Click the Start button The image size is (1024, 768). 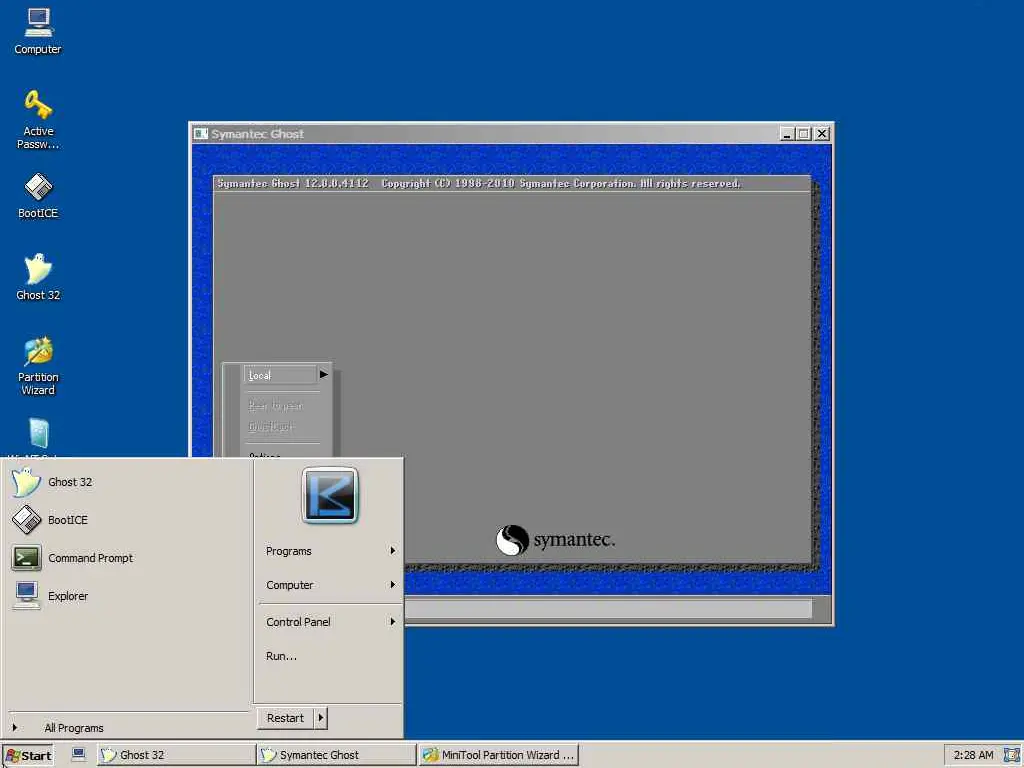coord(27,755)
